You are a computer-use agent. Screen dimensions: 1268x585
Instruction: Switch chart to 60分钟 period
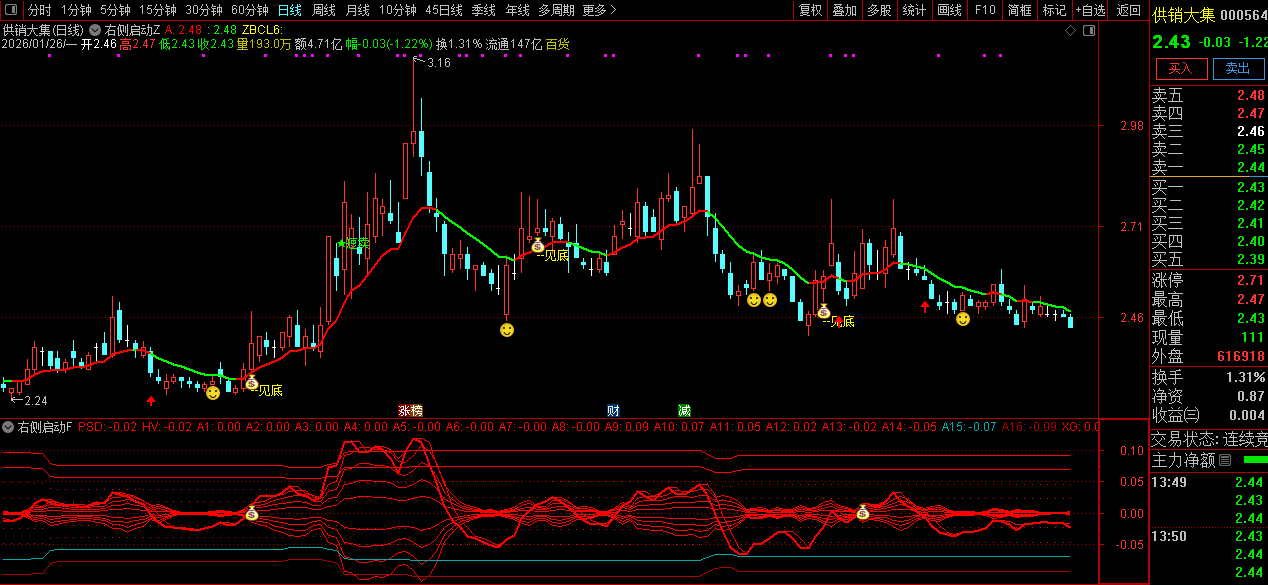[249, 10]
